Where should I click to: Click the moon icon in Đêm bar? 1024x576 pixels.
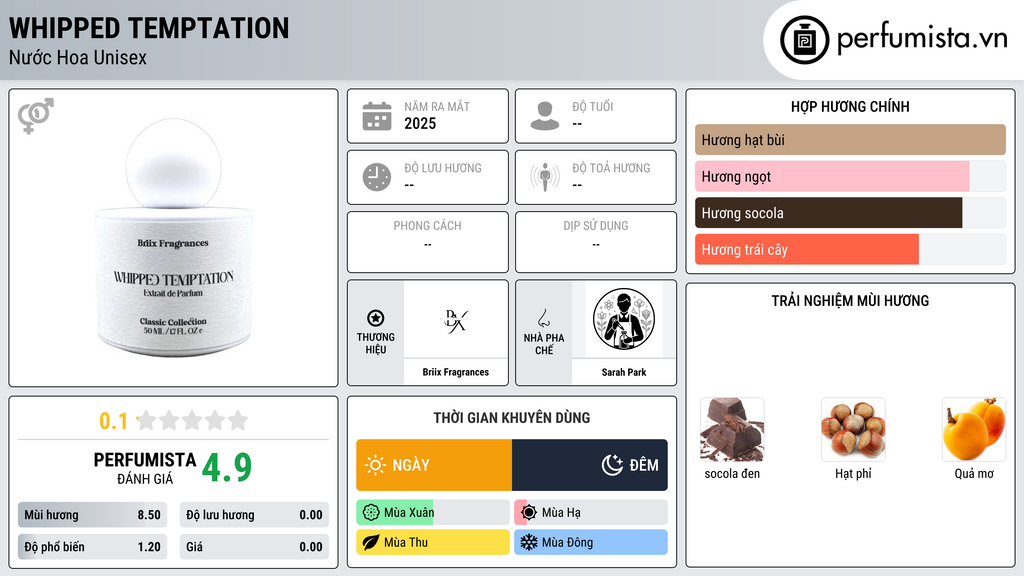612,465
